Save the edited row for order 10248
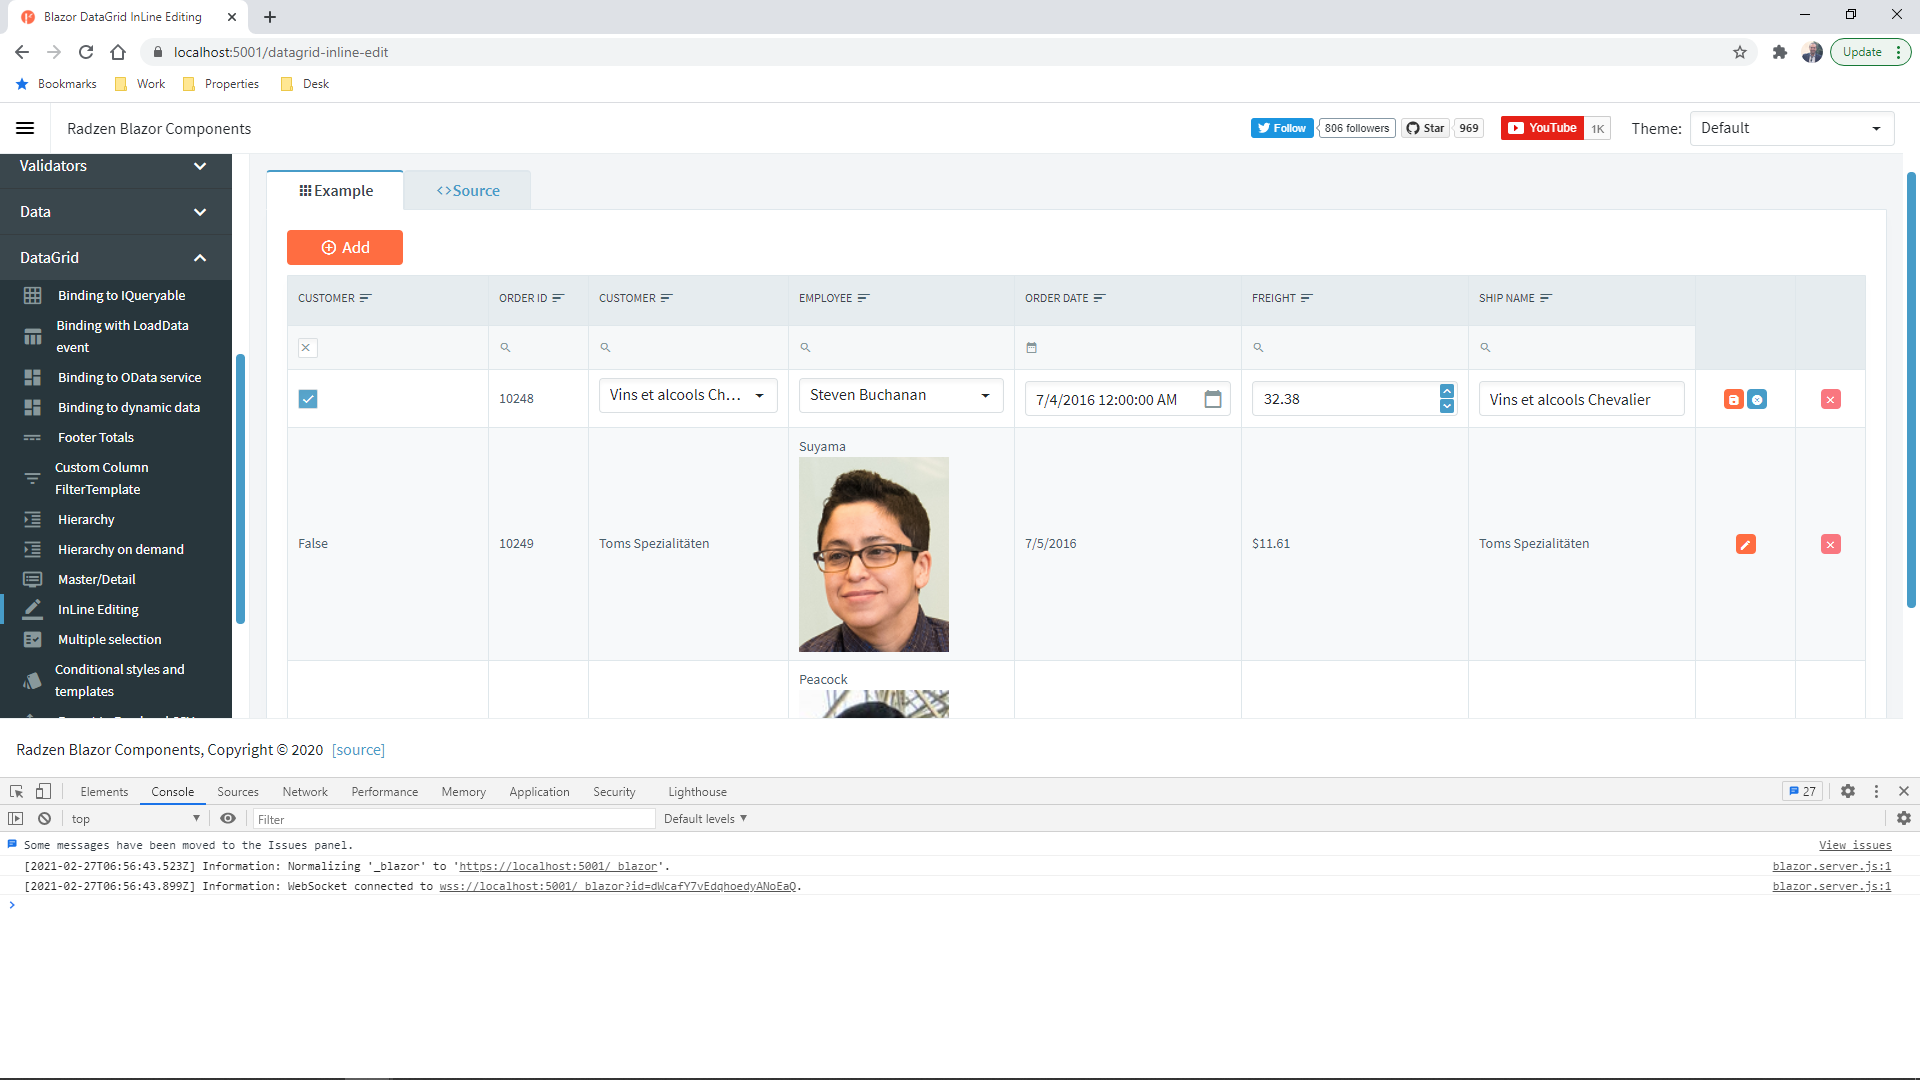This screenshot has width=1920, height=1080. 1734,400
